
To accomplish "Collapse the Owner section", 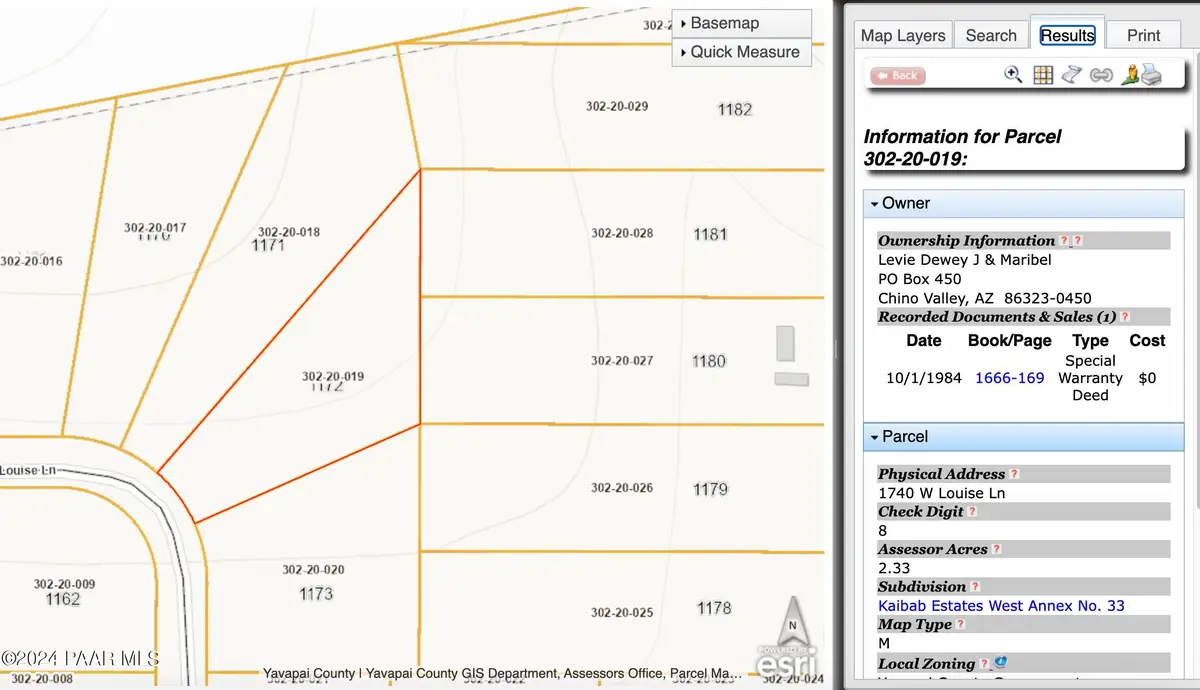I will [874, 203].
